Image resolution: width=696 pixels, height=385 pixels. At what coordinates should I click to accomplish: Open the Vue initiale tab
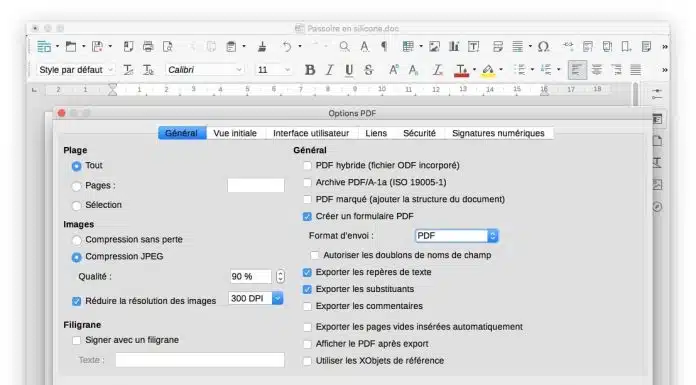[x=235, y=133]
